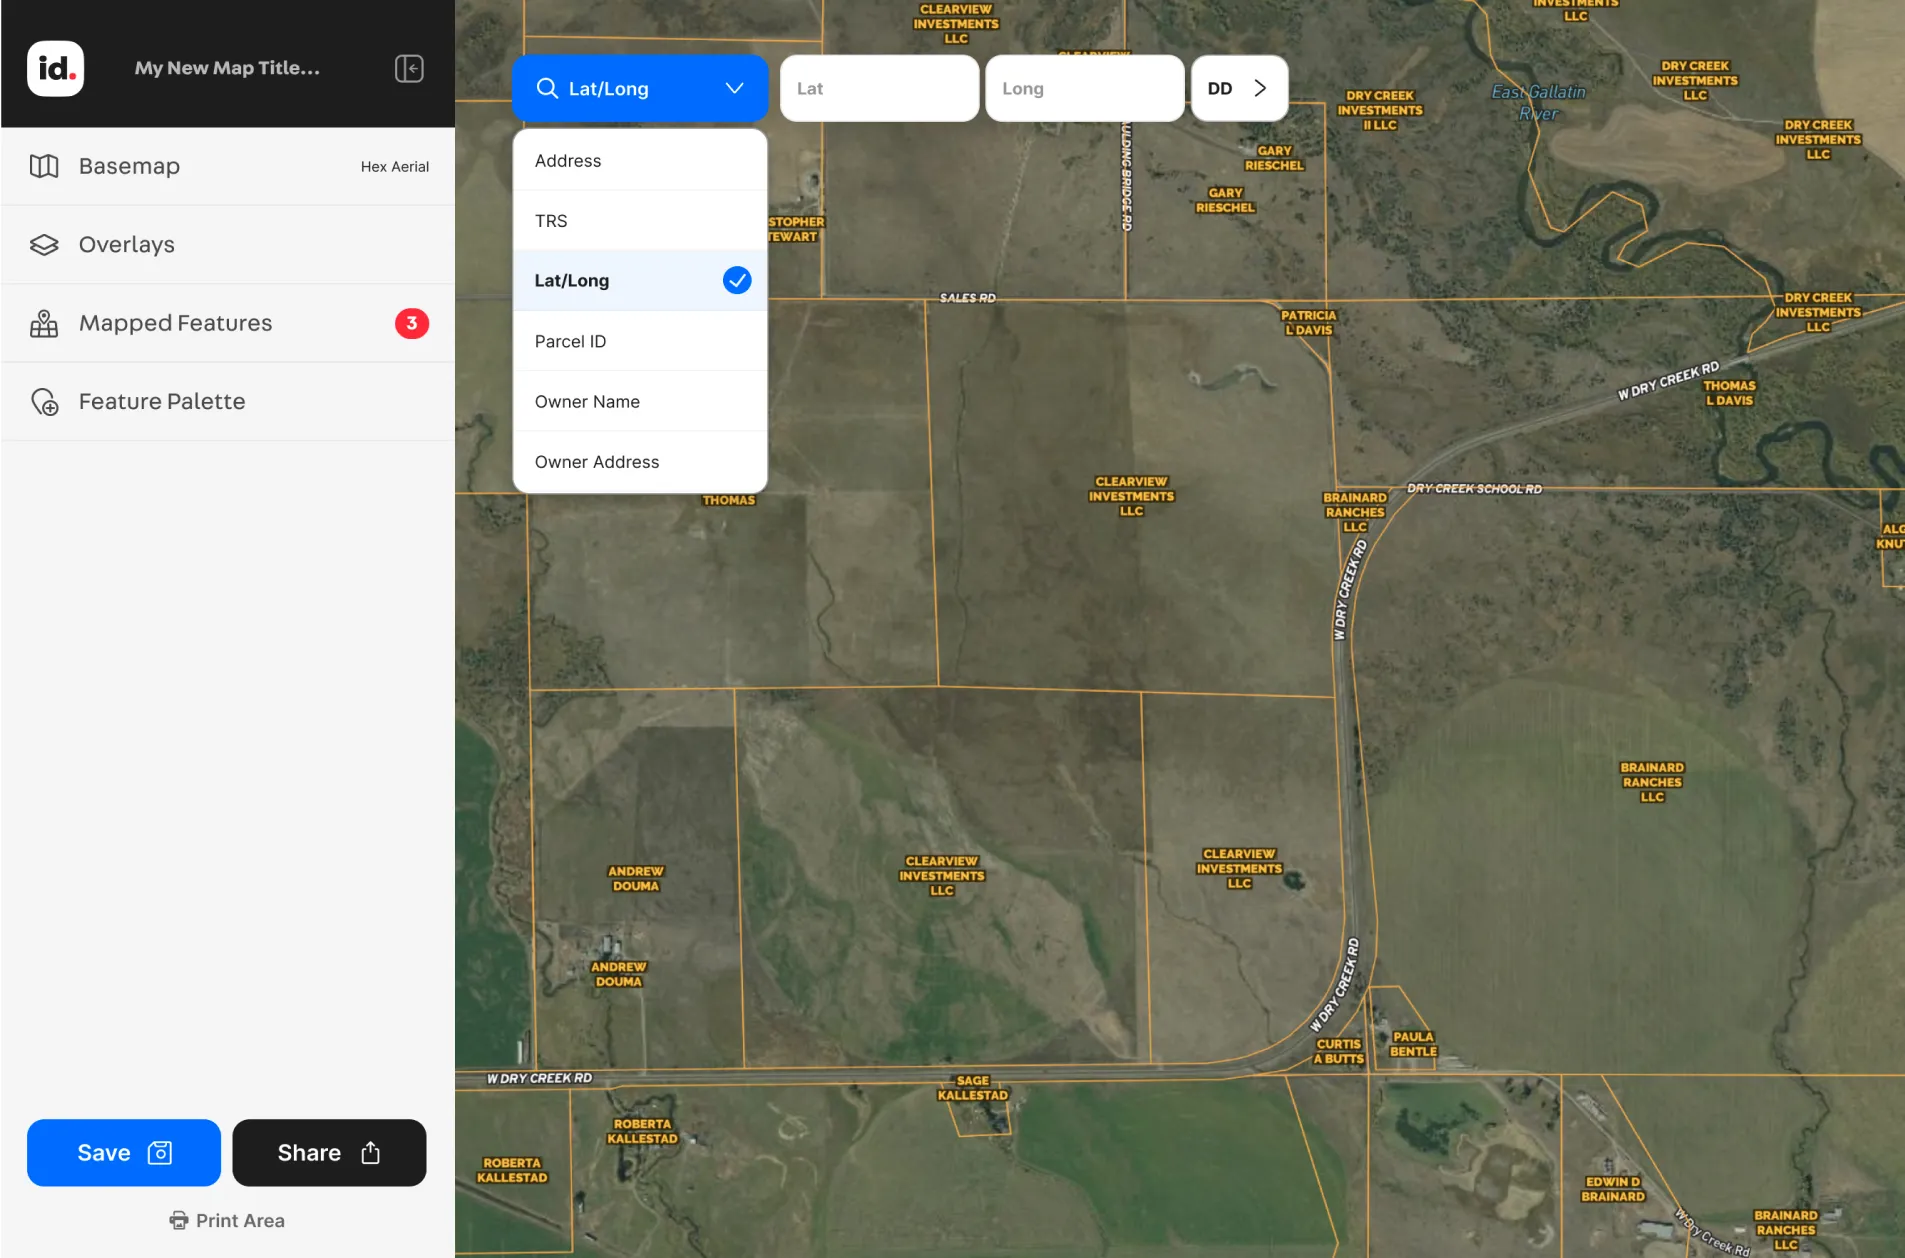Click the Mapped Features count badge

point(412,322)
